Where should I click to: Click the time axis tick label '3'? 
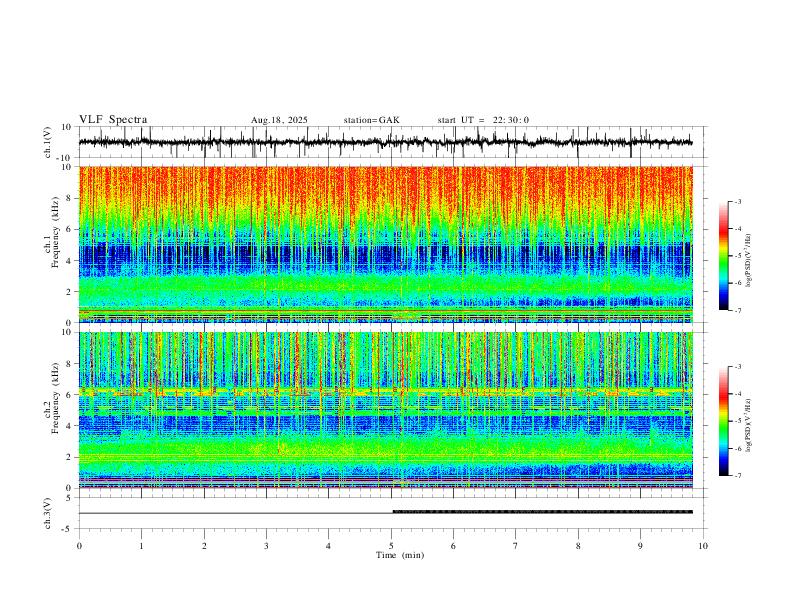[x=266, y=546]
